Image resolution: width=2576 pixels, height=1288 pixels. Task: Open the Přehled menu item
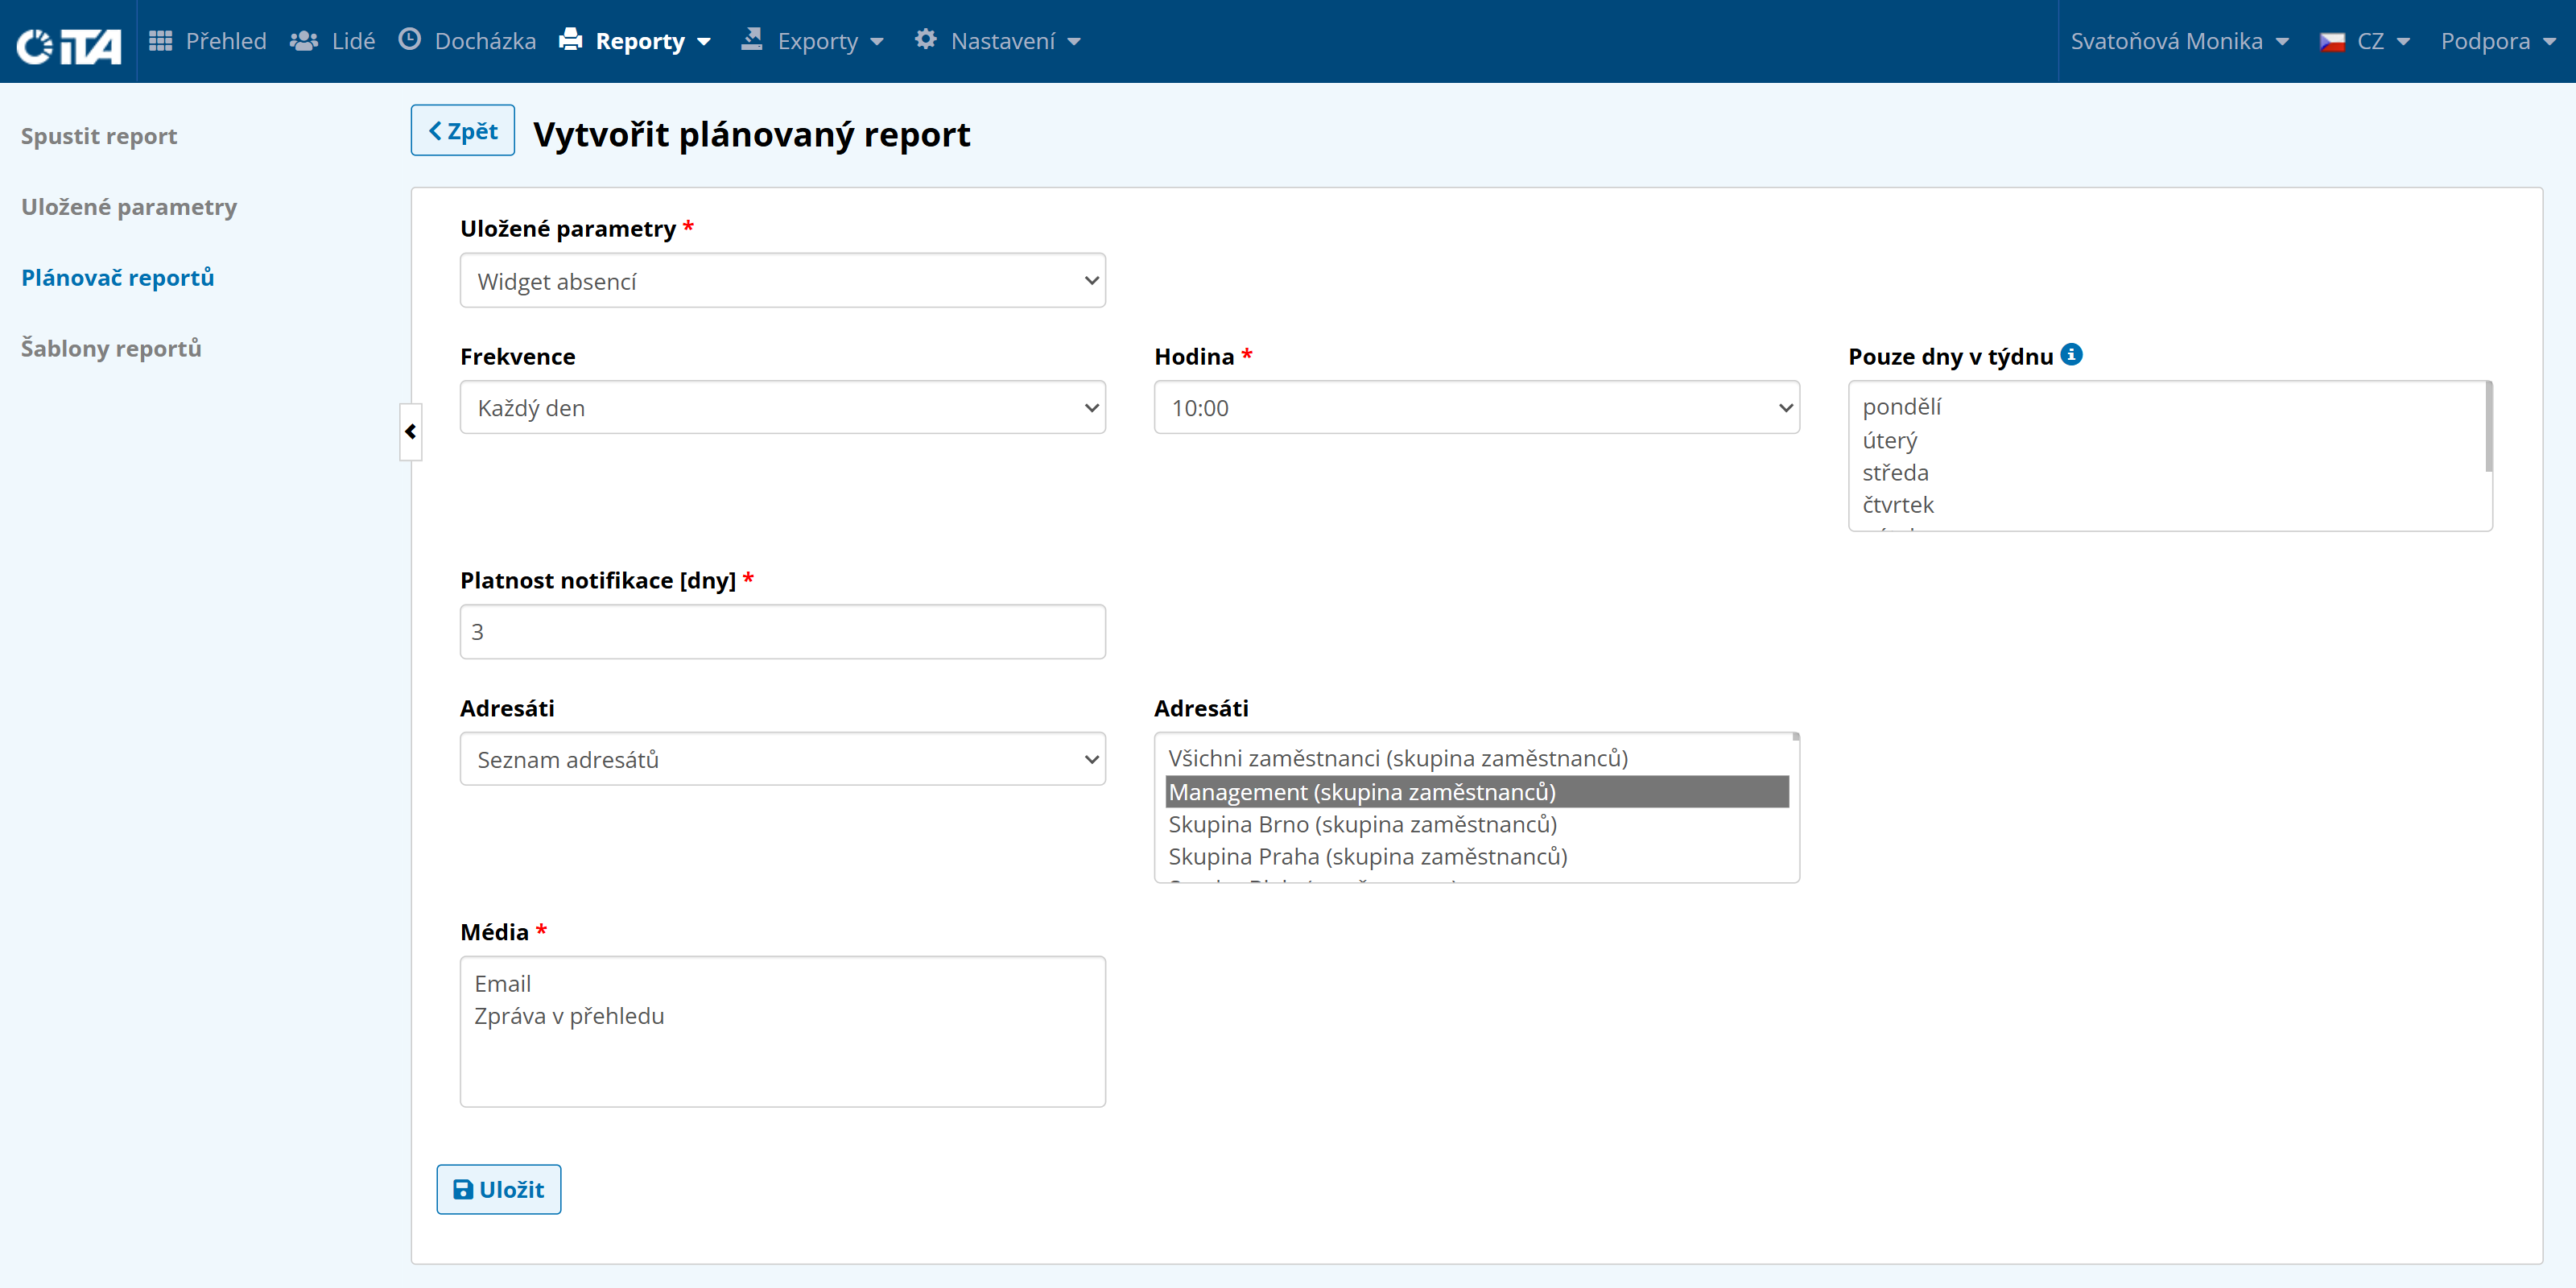[x=208, y=41]
